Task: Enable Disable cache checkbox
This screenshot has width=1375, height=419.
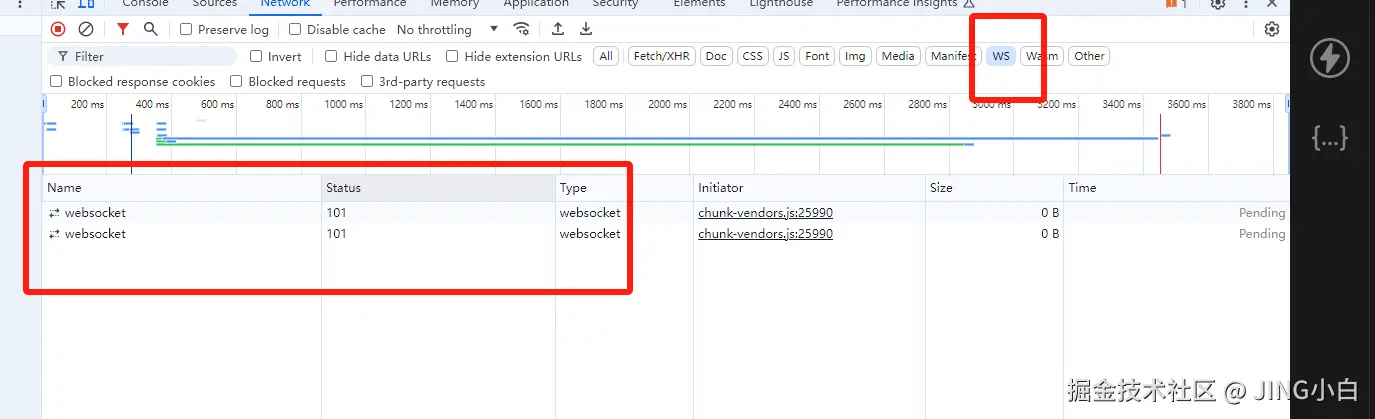Action: [295, 29]
